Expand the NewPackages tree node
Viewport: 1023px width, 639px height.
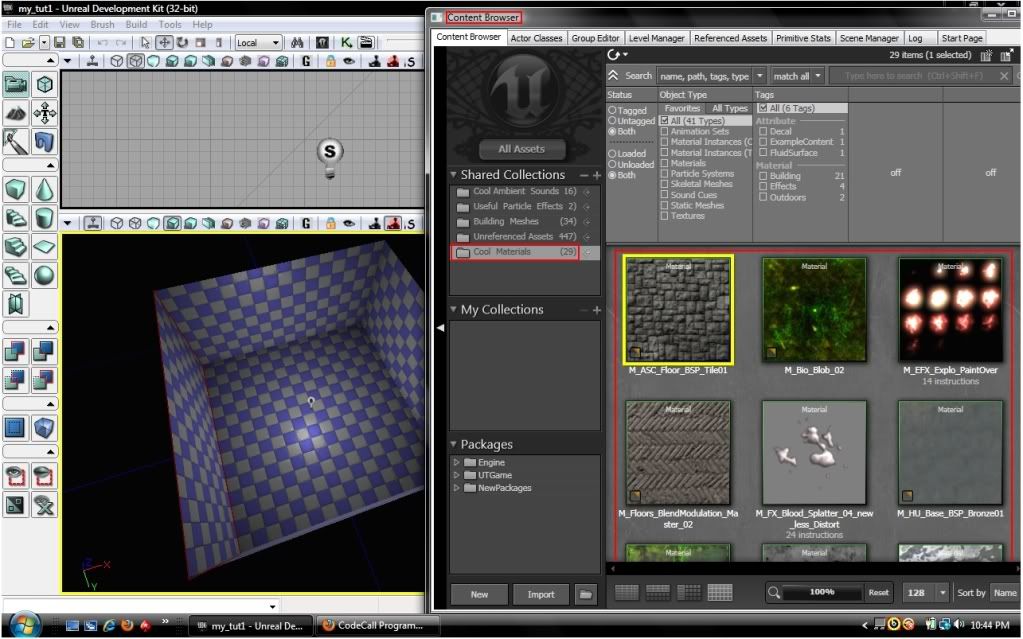coord(456,488)
